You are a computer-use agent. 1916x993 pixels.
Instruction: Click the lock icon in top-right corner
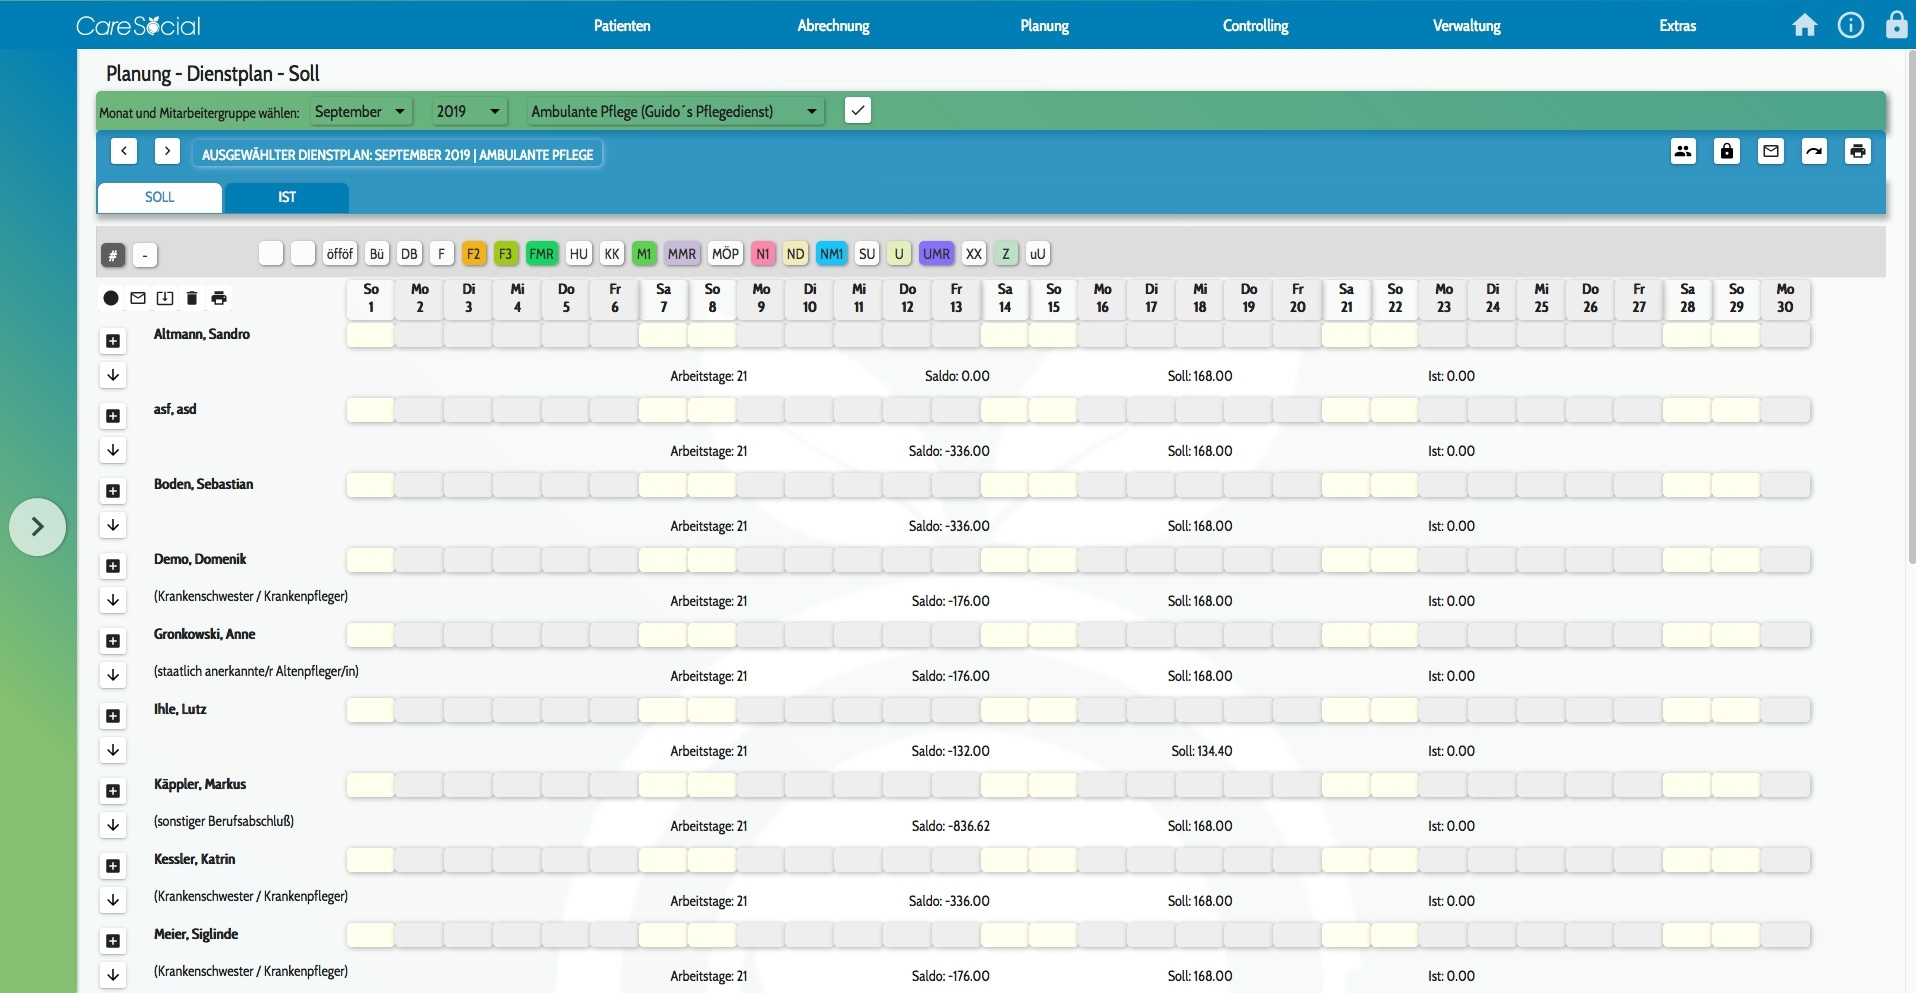(x=1895, y=25)
